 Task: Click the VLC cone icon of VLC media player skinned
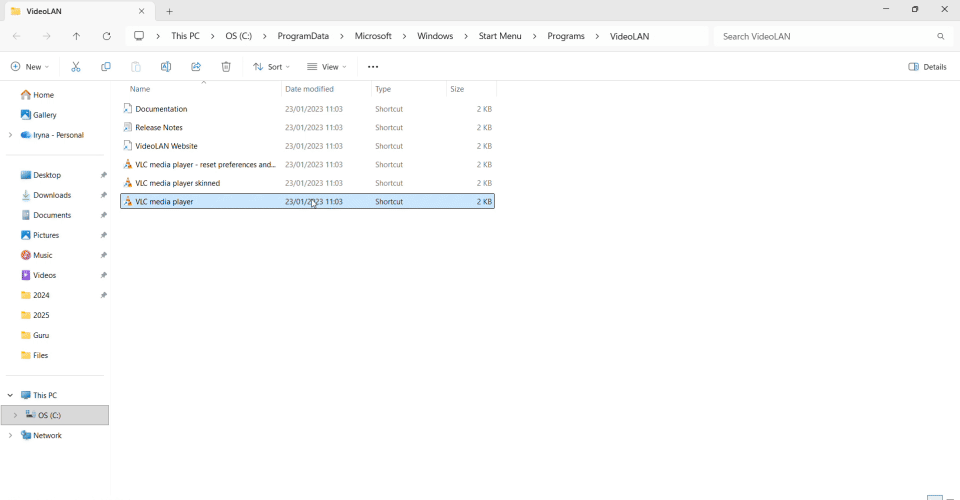127,182
